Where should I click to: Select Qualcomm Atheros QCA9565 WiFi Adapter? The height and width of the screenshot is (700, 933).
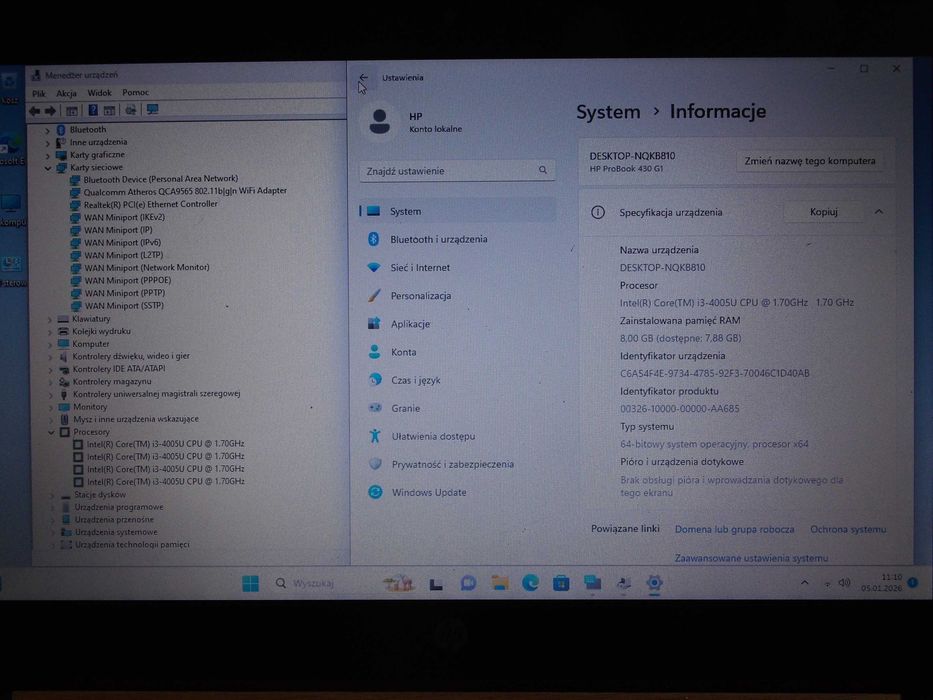[185, 191]
